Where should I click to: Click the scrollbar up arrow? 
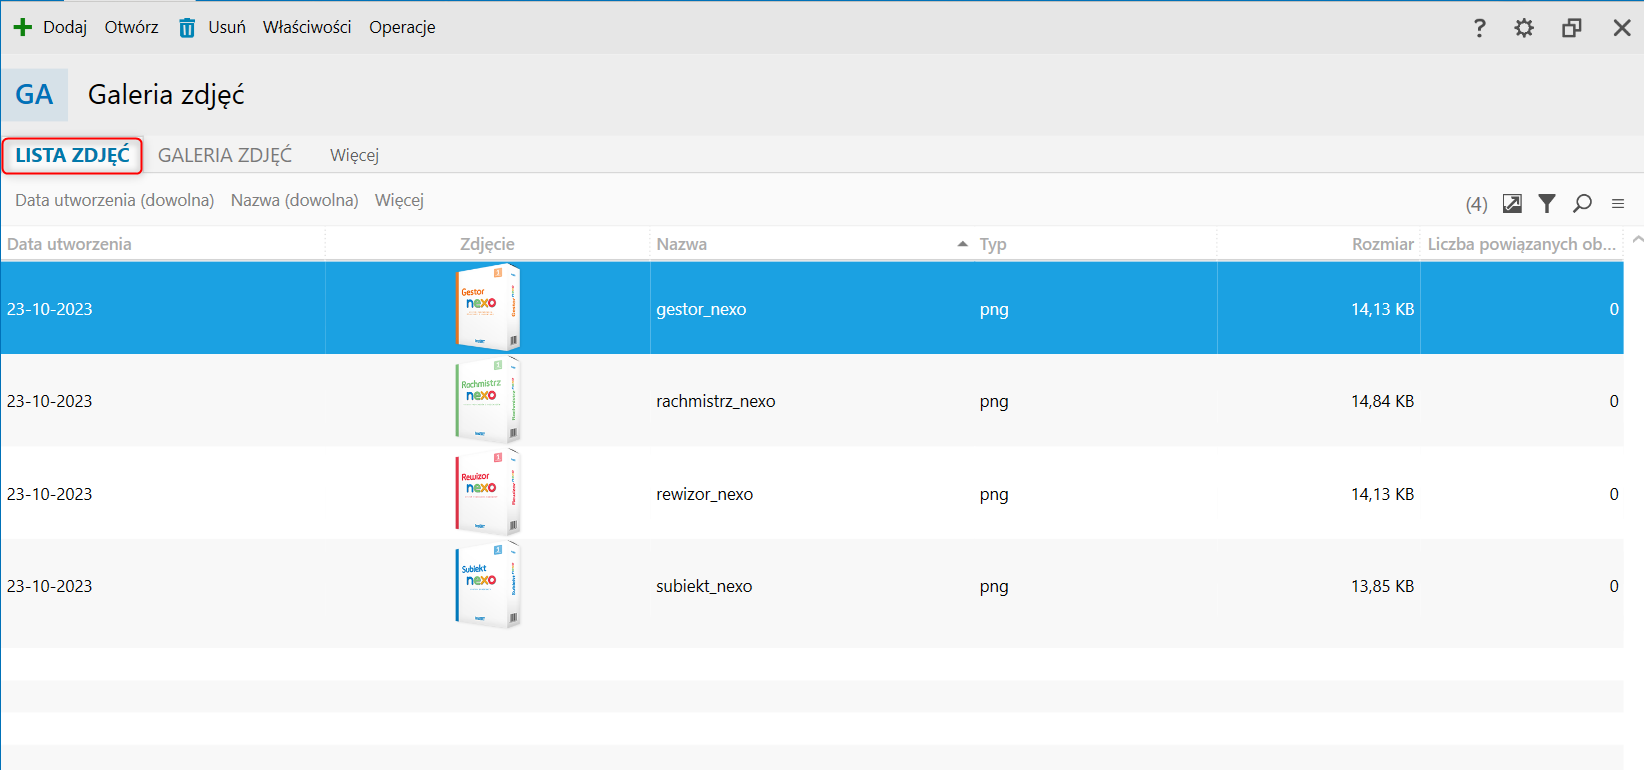pyautogui.click(x=1636, y=240)
